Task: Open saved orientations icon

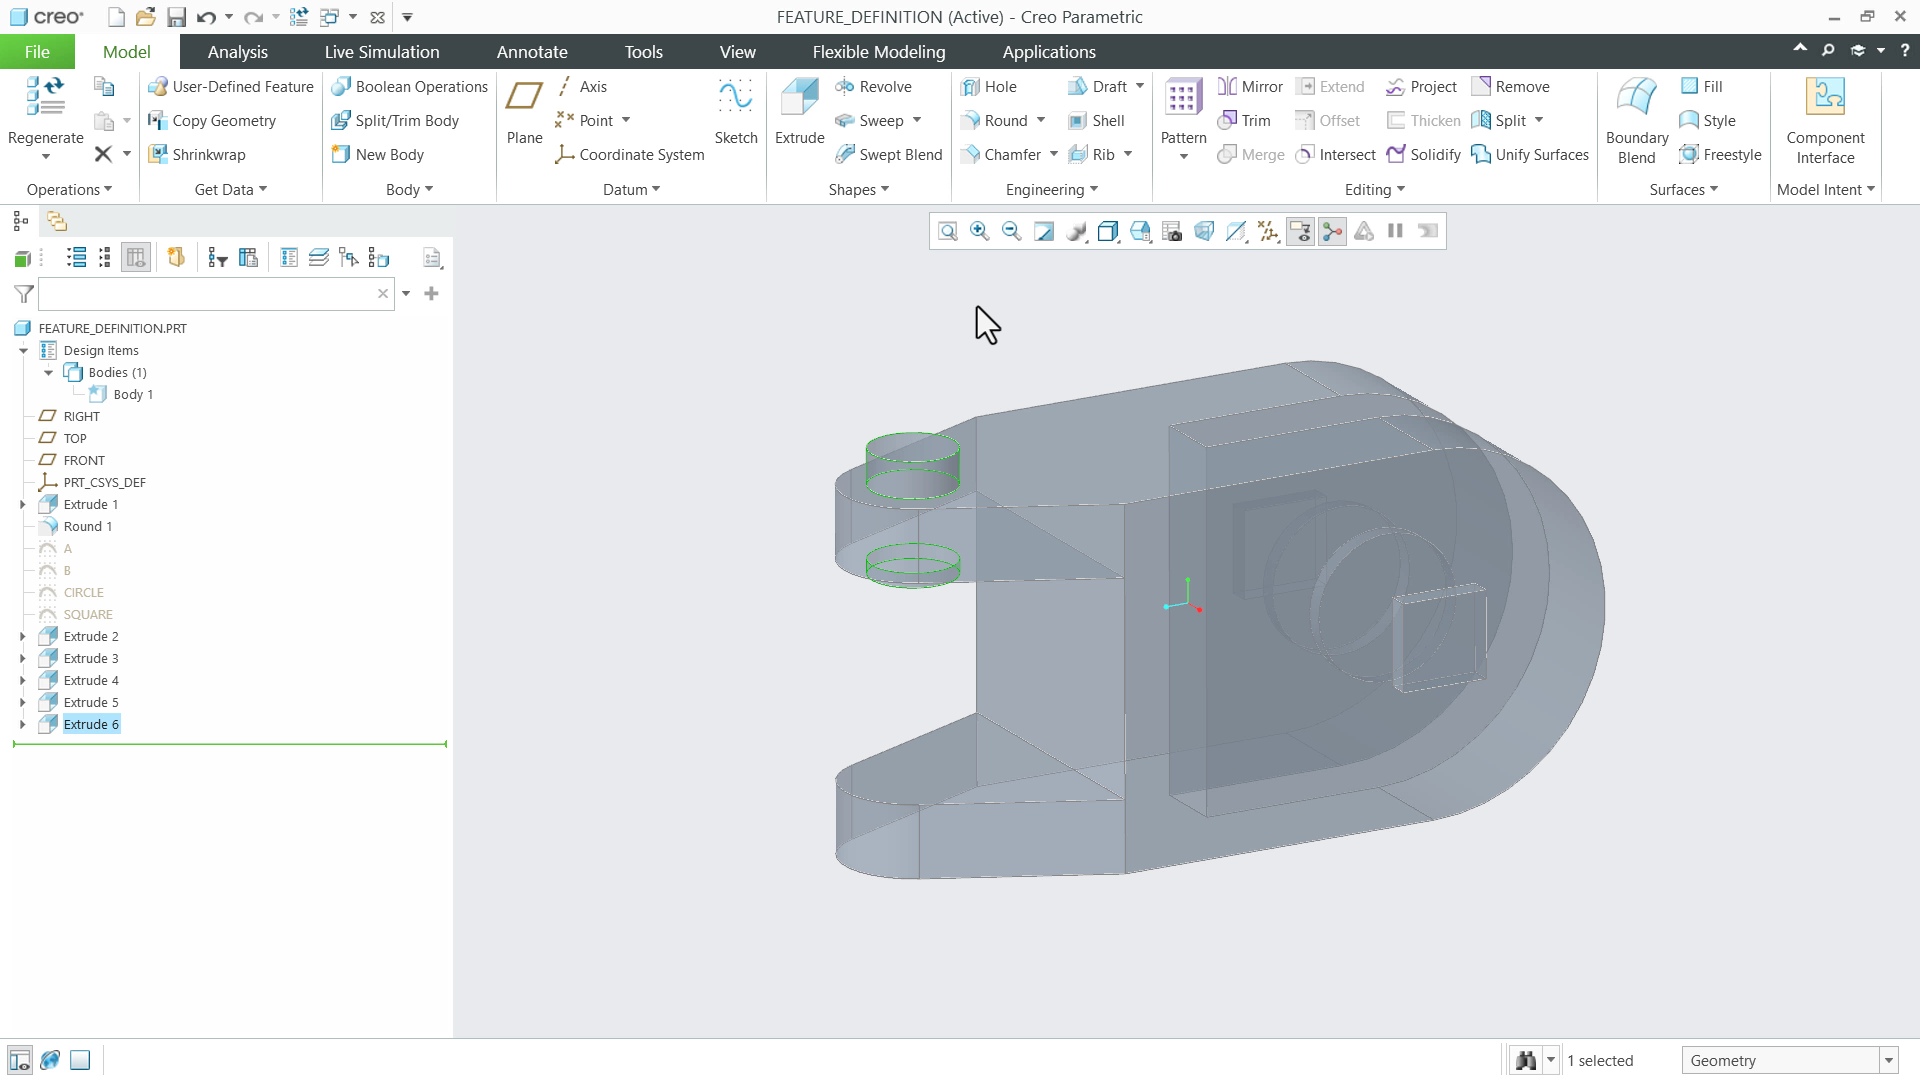Action: (1140, 231)
